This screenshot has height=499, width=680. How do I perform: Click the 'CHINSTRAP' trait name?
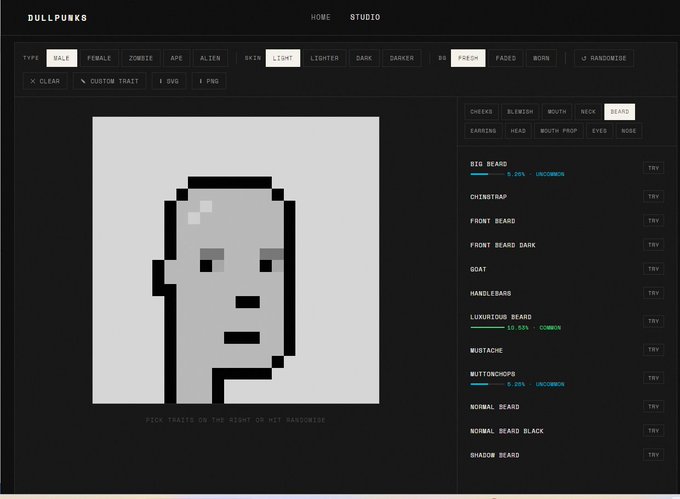point(488,197)
